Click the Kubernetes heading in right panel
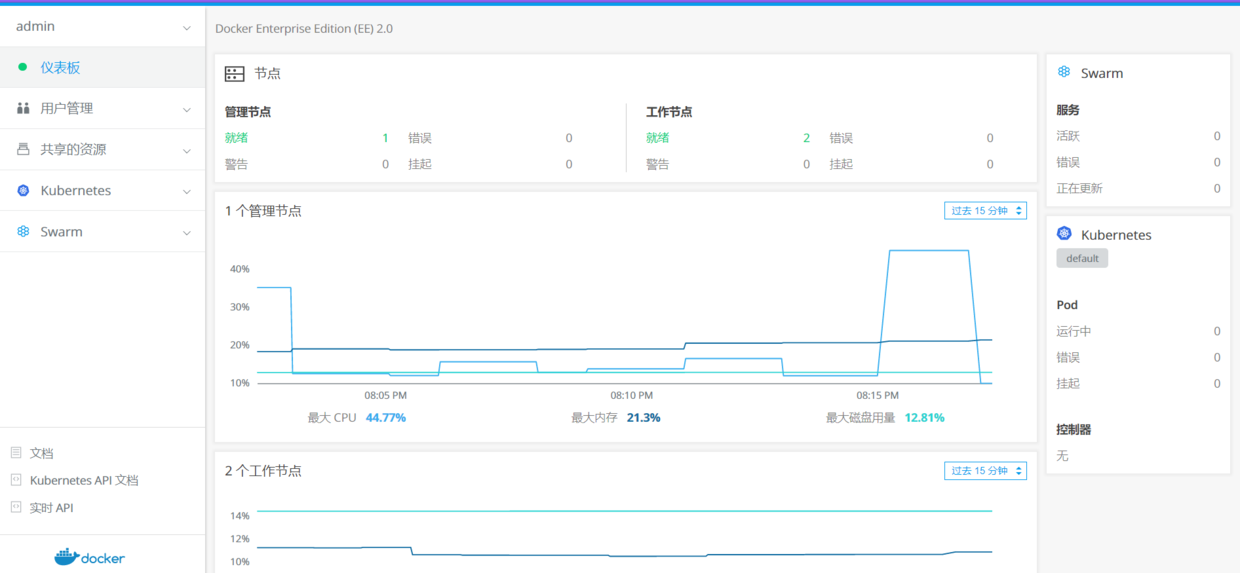This screenshot has height=573, width=1240. [1116, 235]
